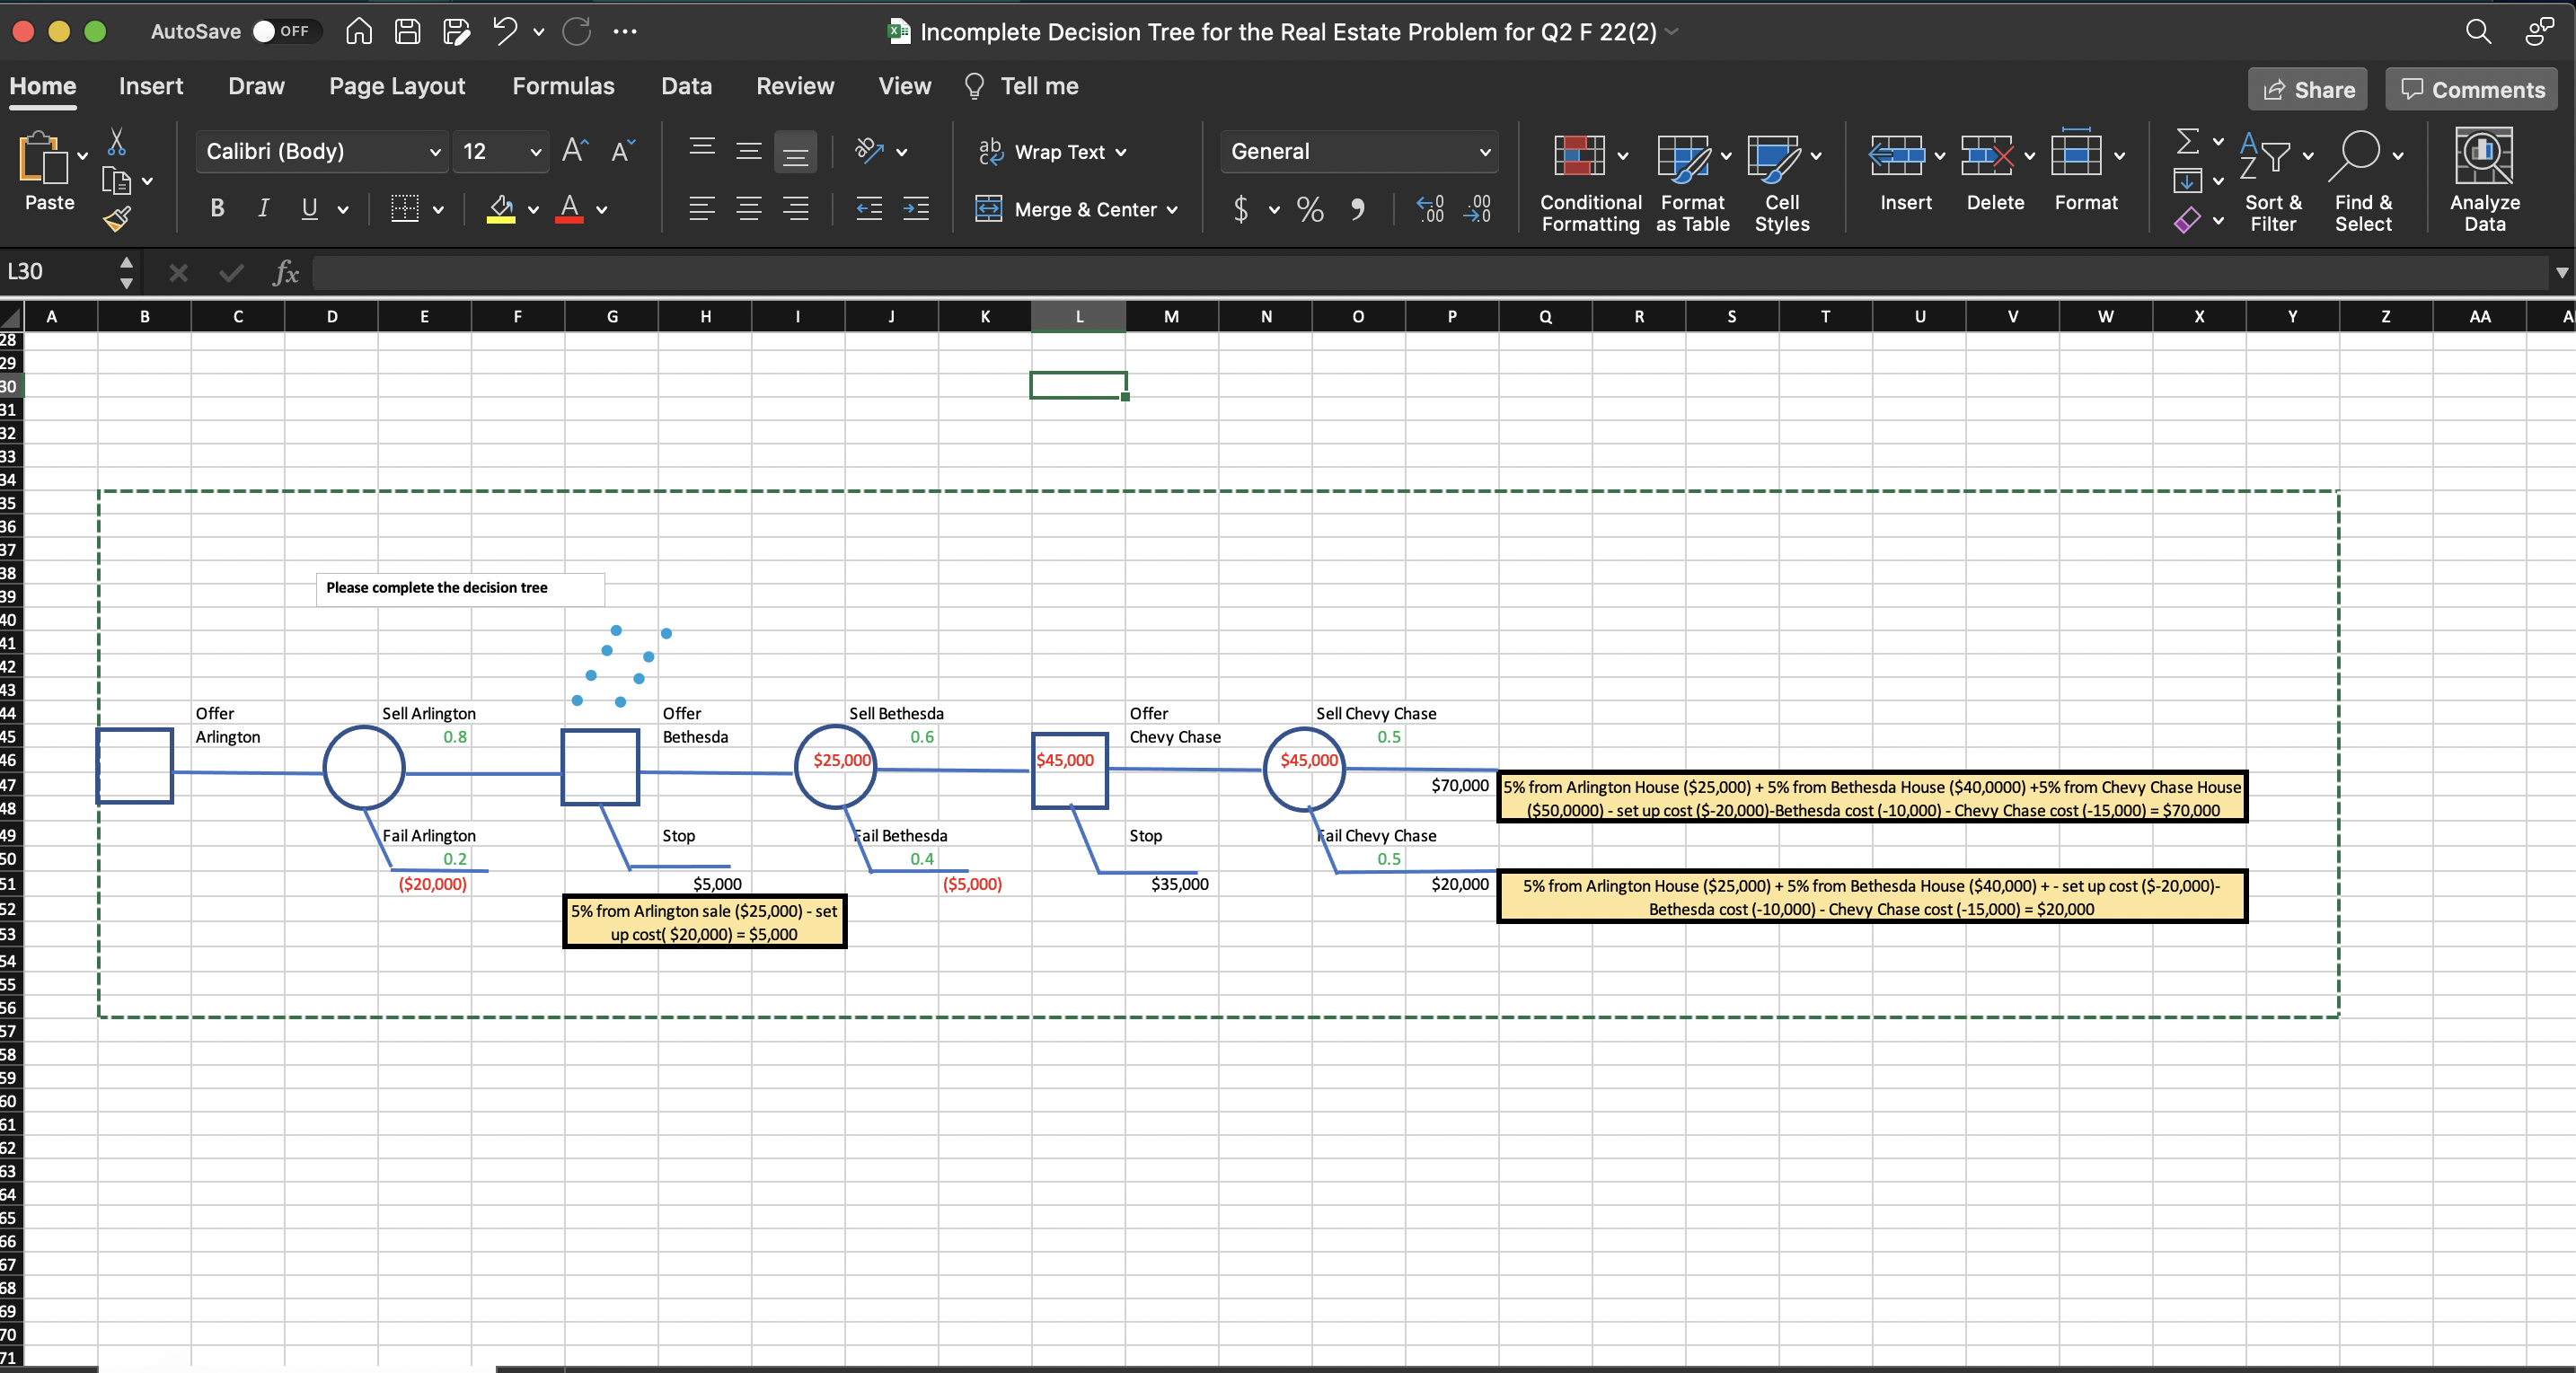
Task: Click the Percent Style icon
Action: click(1309, 209)
